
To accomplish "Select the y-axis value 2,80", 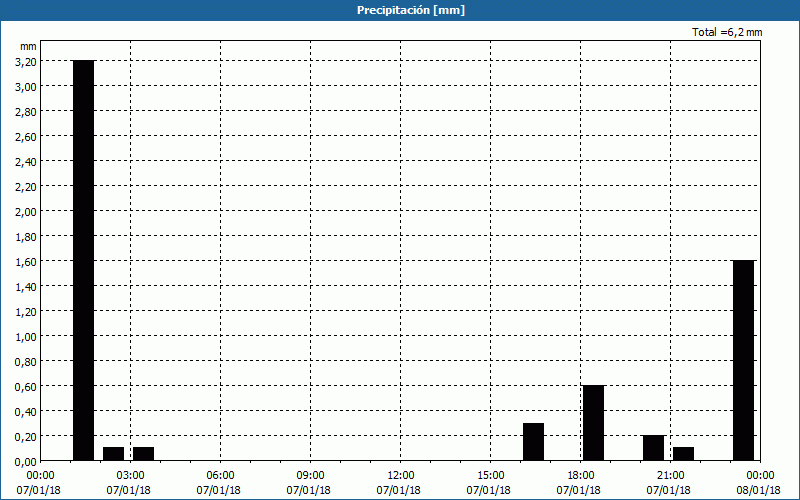I will tap(26, 111).
